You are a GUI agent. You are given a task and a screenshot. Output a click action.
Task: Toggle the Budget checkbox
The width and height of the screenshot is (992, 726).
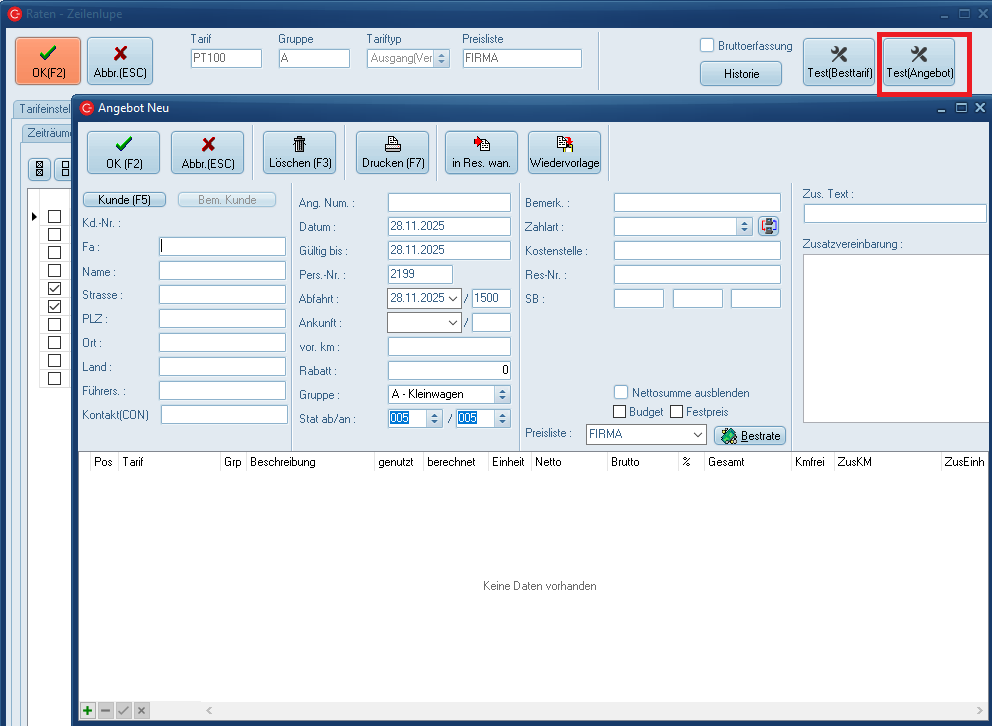tap(620, 412)
